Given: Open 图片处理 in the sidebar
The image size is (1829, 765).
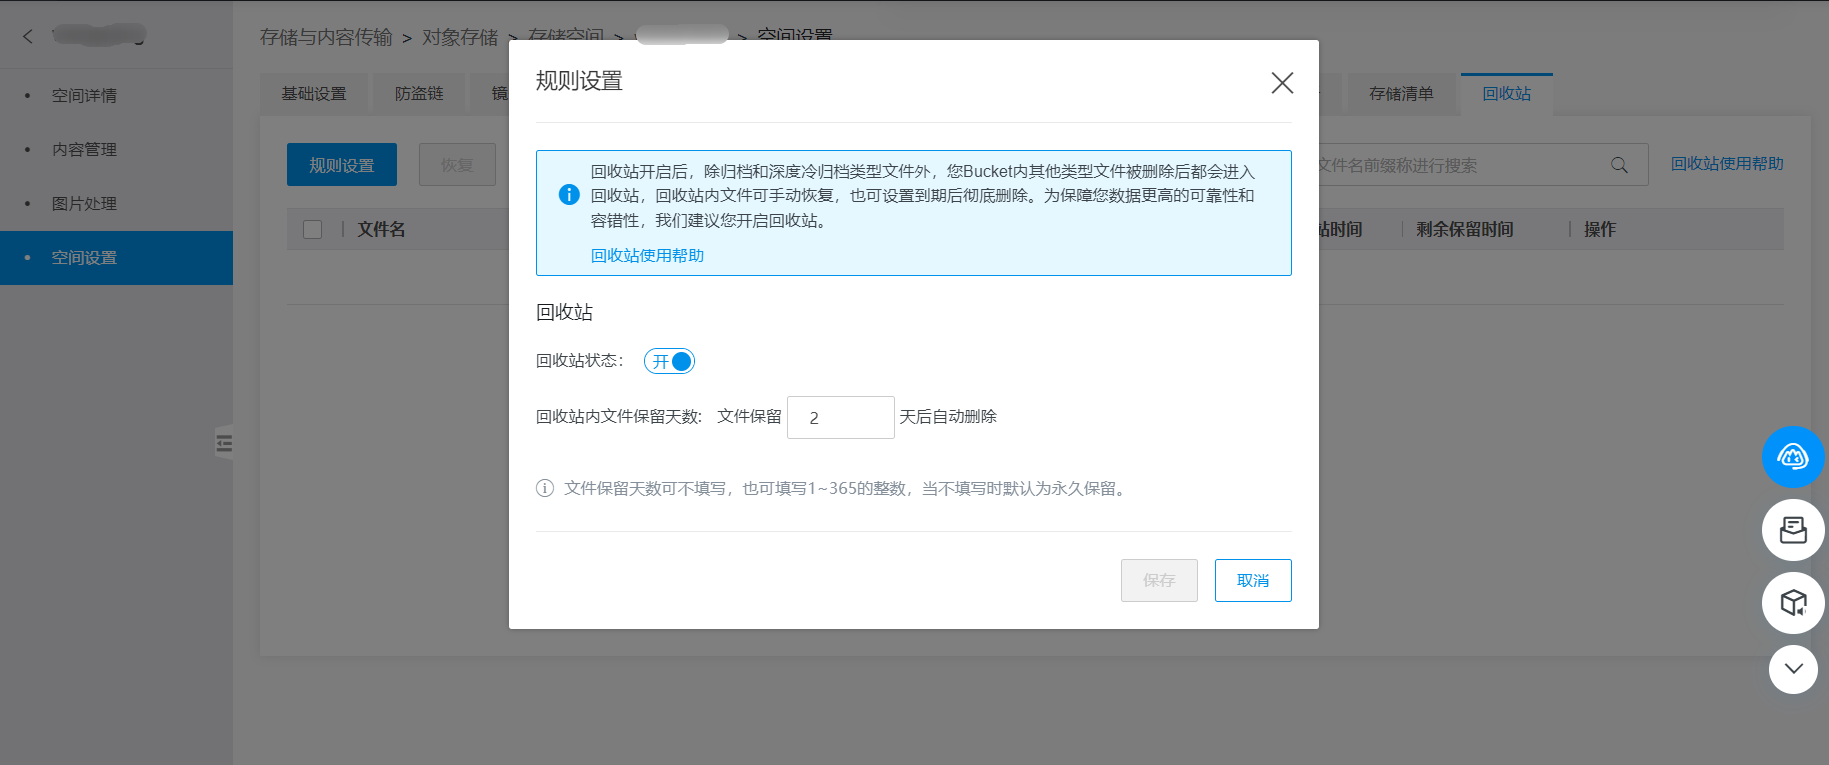Looking at the screenshot, I should [116, 204].
